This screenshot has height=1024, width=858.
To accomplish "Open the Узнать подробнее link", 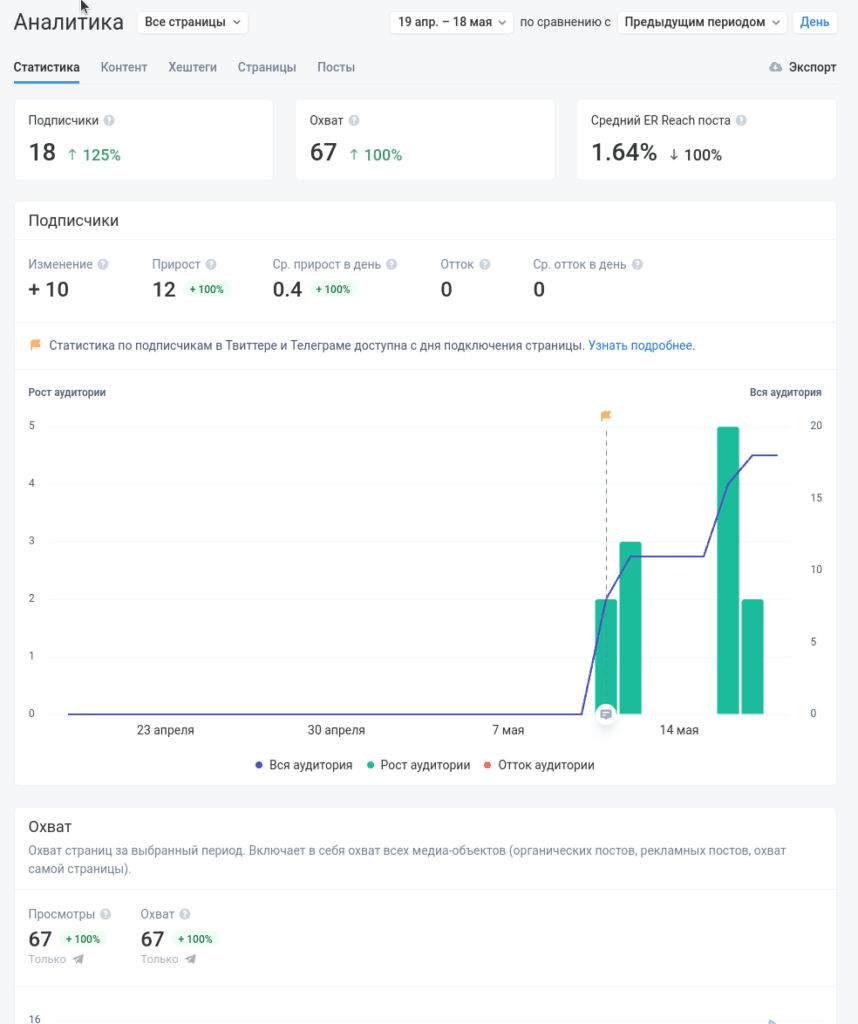I will click(641, 345).
